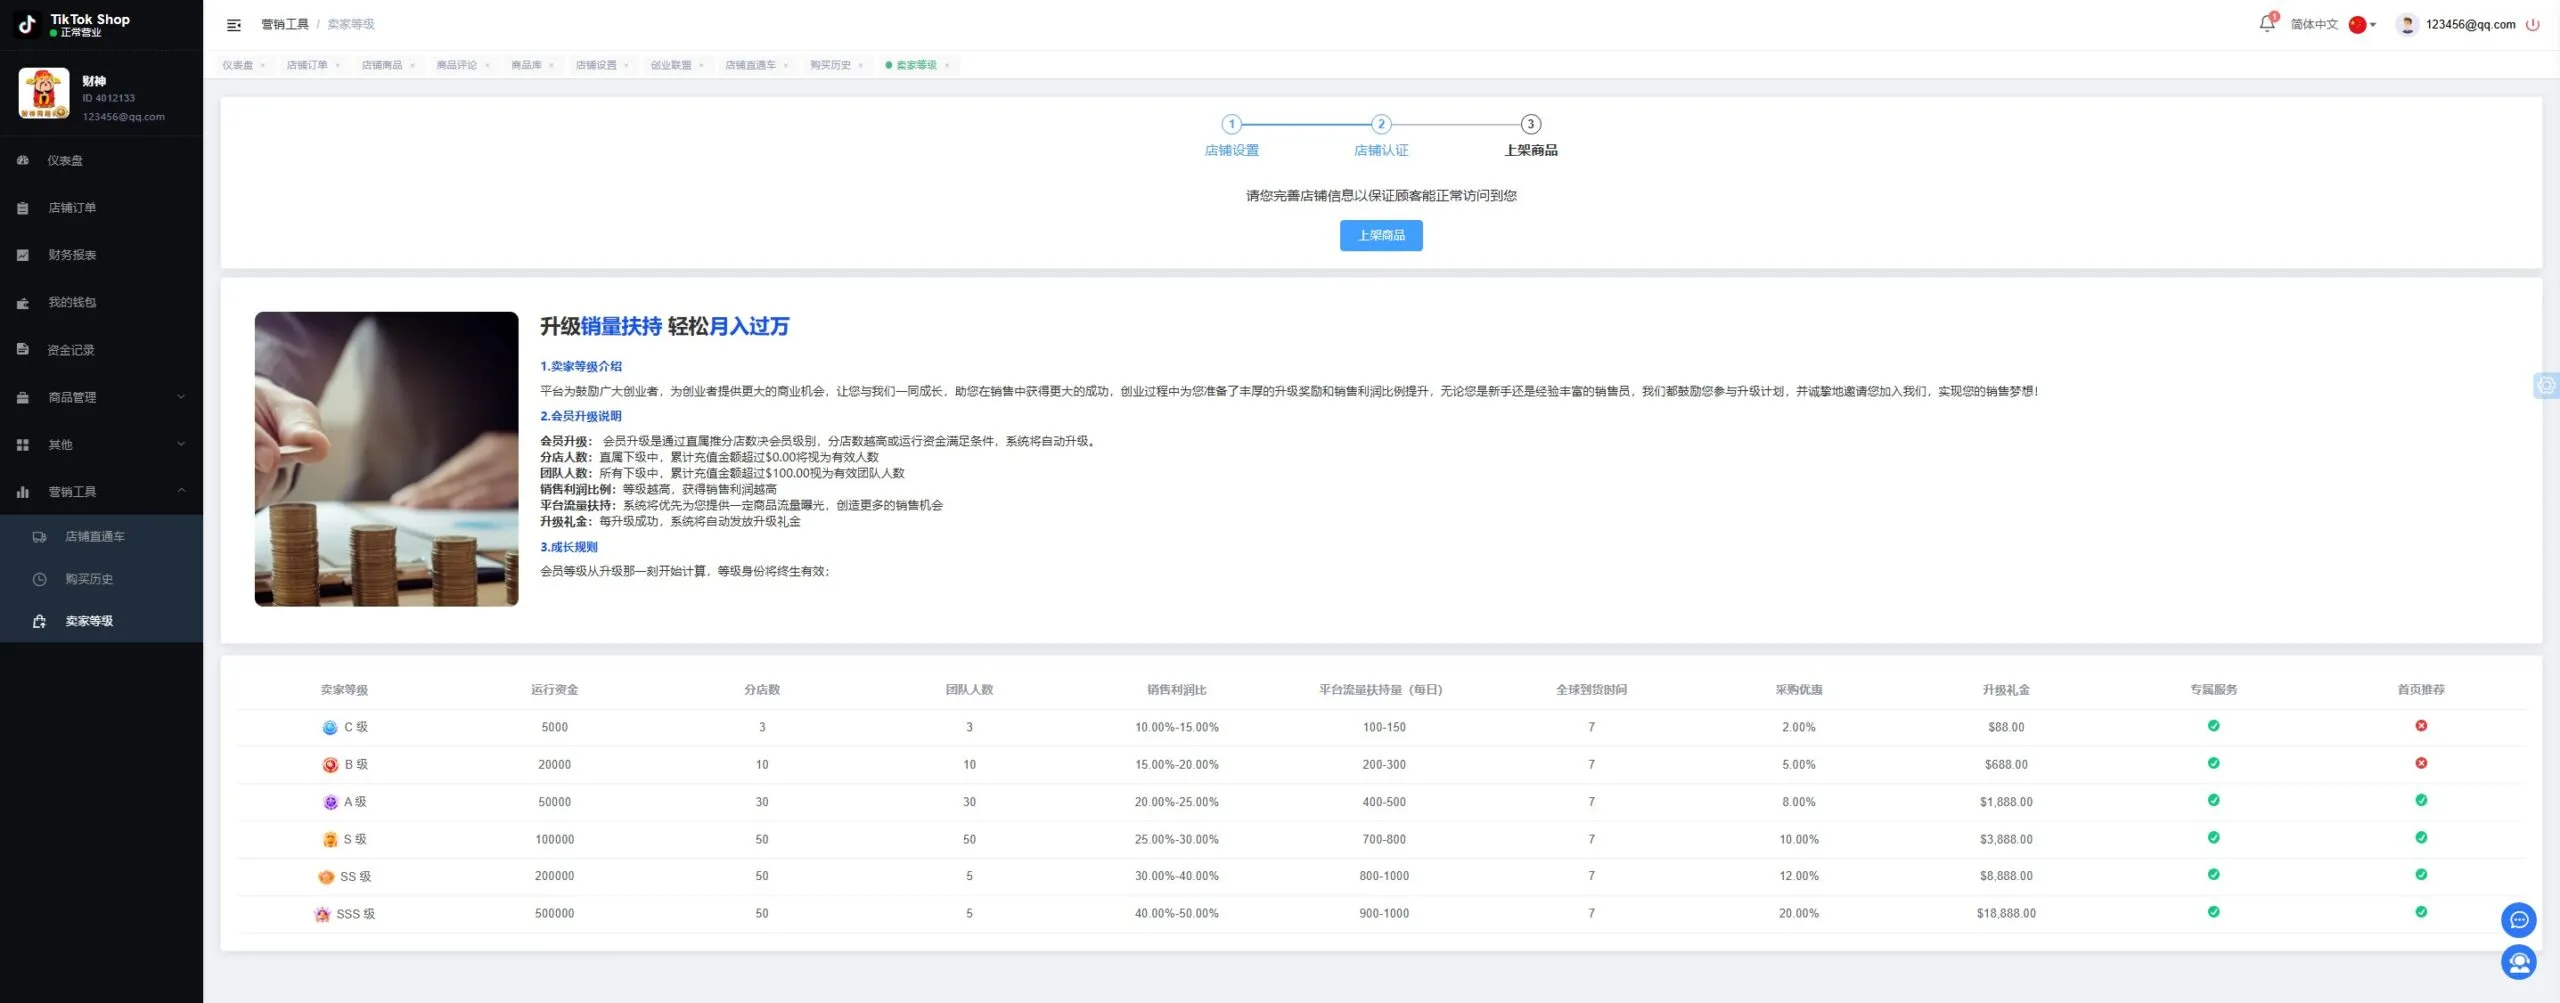The image size is (2560, 1003).
Task: Click the S 级 level badge icon
Action: point(330,840)
